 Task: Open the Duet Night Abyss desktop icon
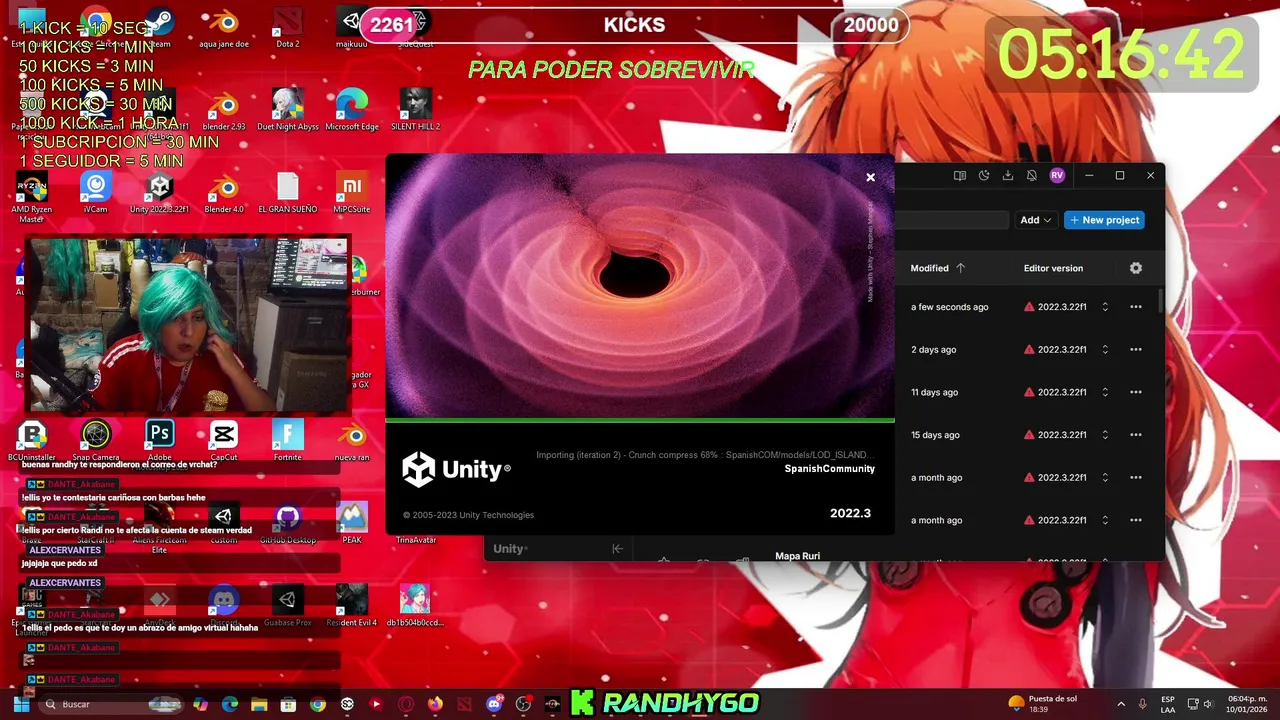287,110
